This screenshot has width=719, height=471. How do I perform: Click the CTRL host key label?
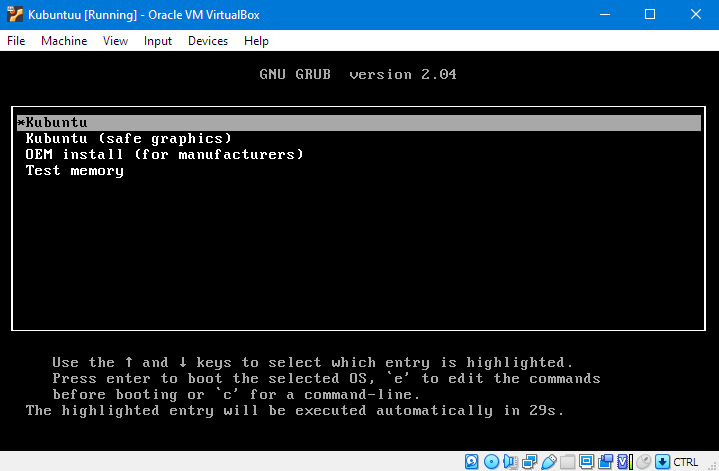686,462
